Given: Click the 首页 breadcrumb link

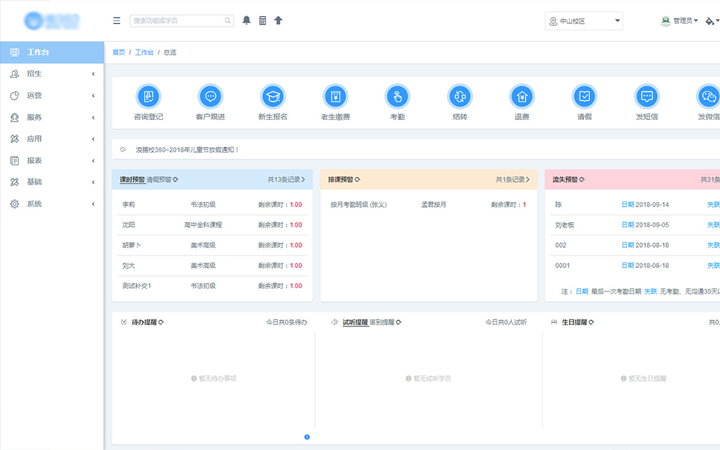Looking at the screenshot, I should click(118, 52).
